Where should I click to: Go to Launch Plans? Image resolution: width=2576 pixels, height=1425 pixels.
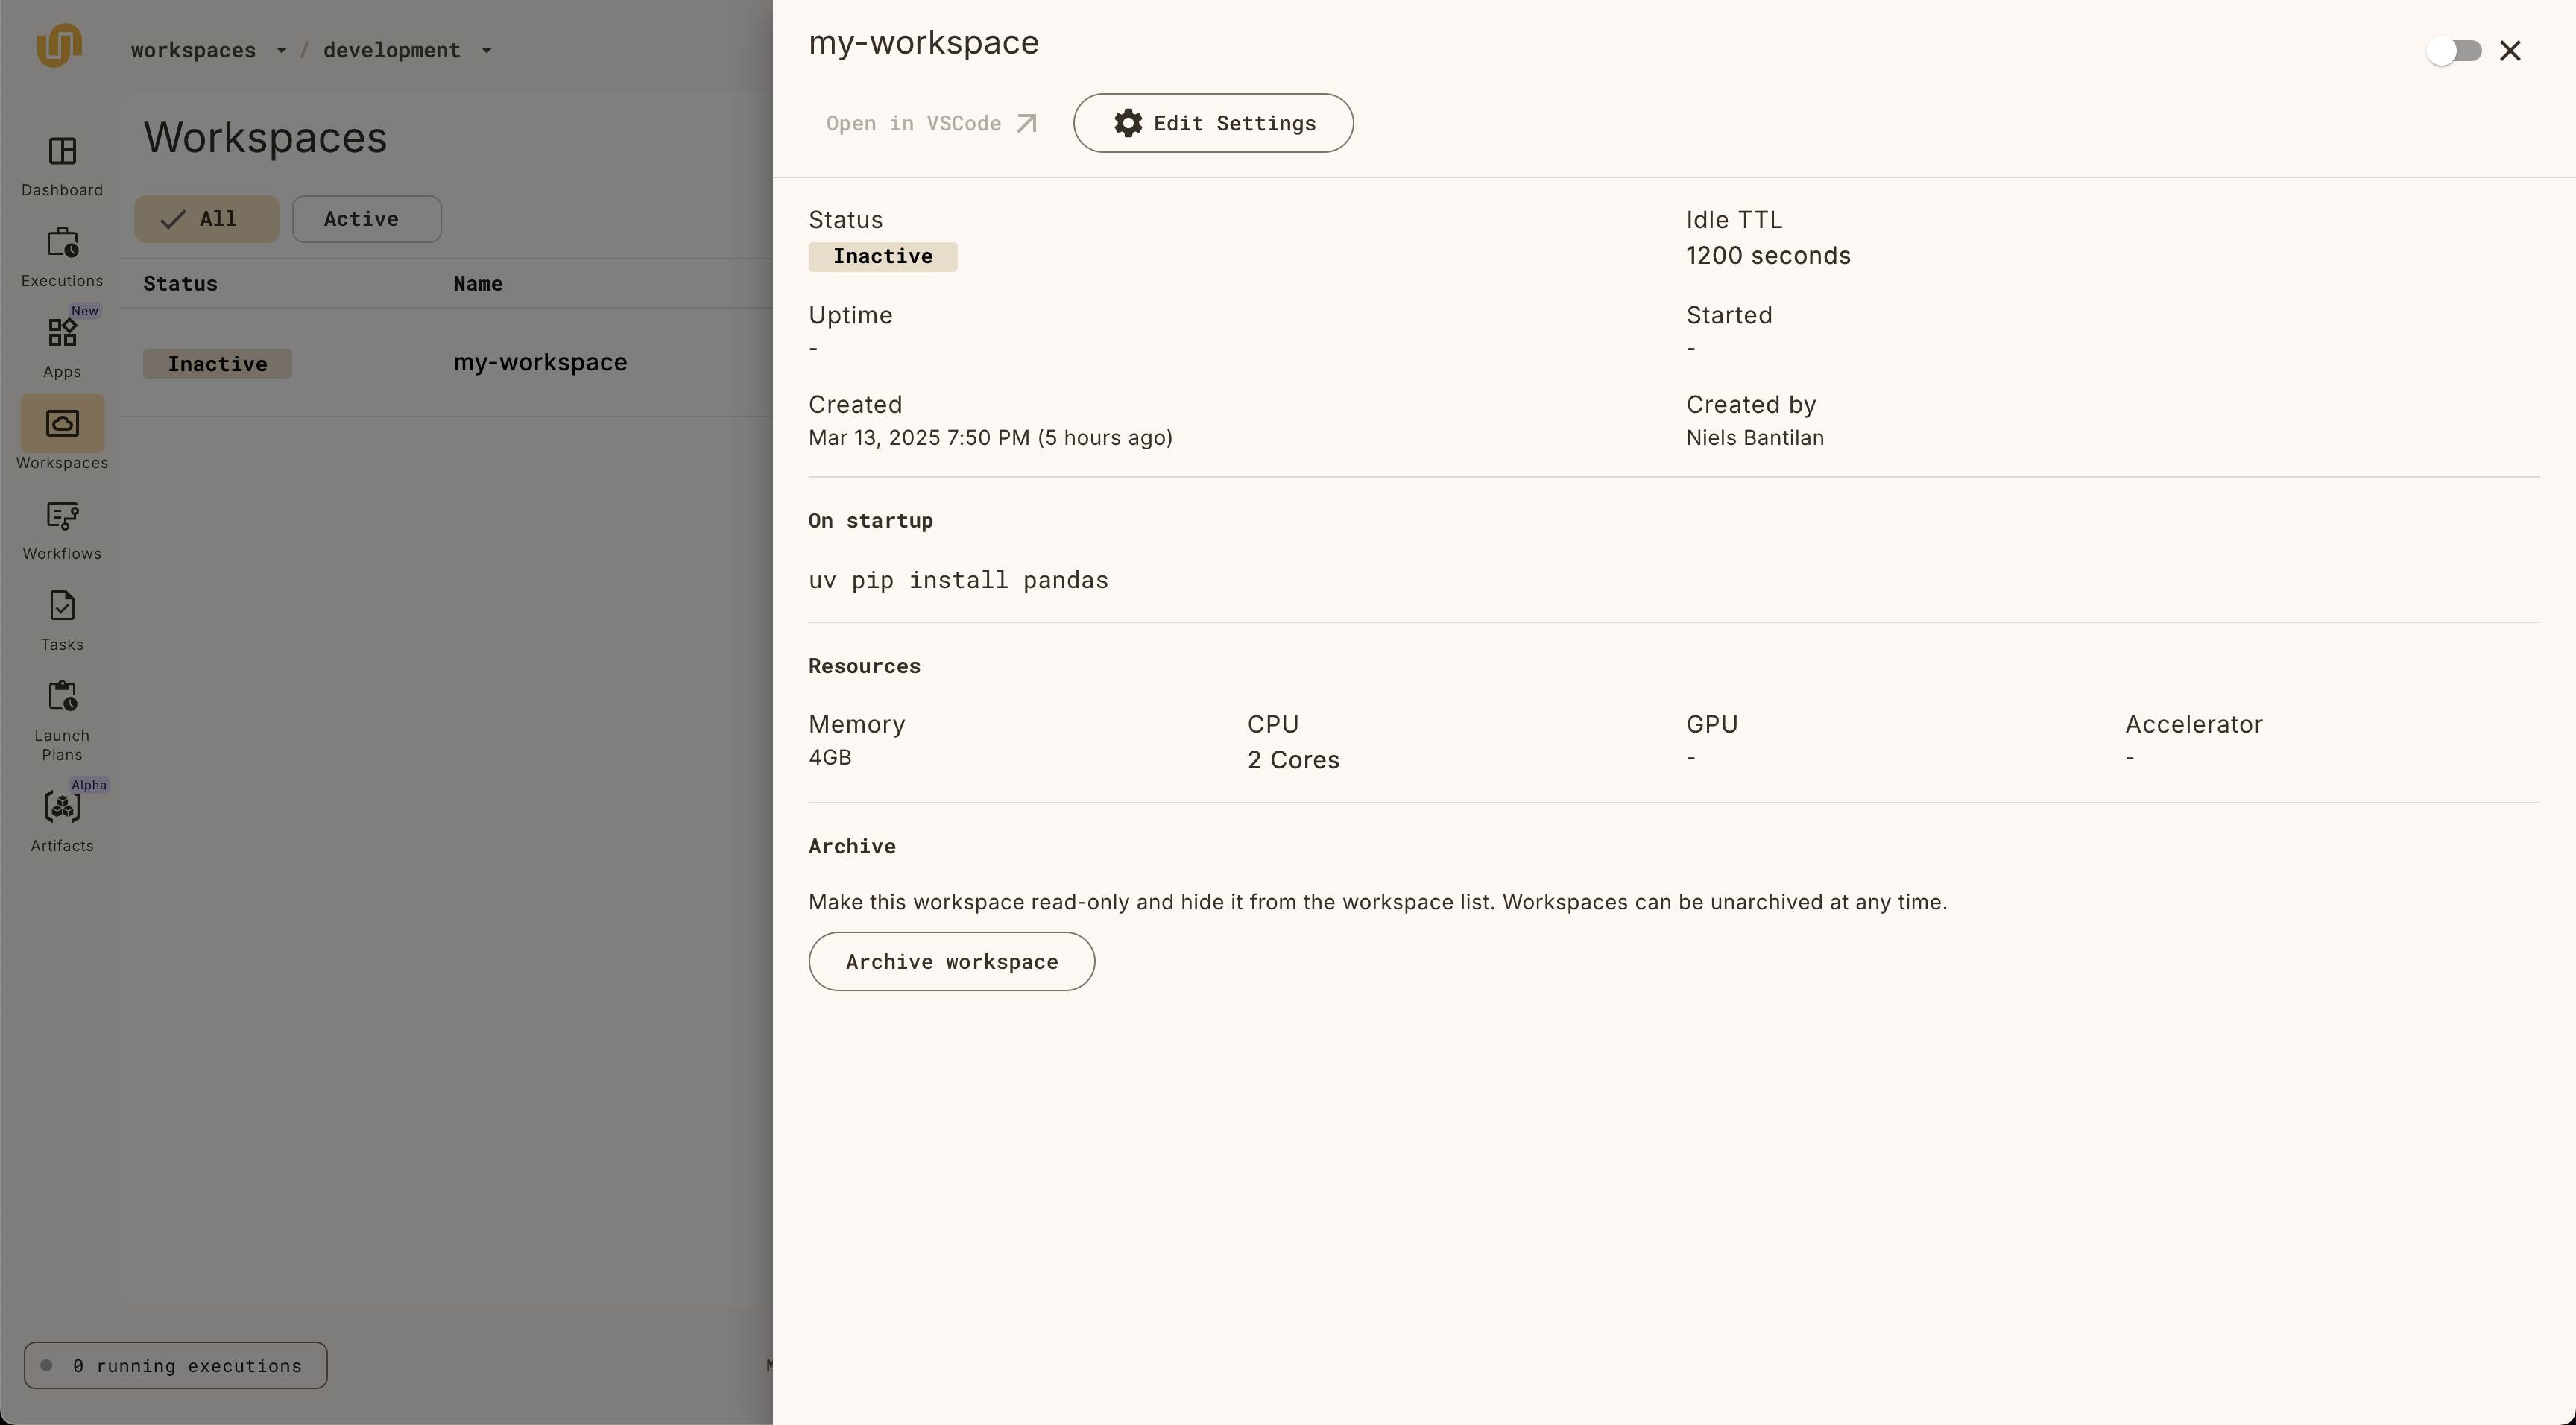(x=62, y=719)
